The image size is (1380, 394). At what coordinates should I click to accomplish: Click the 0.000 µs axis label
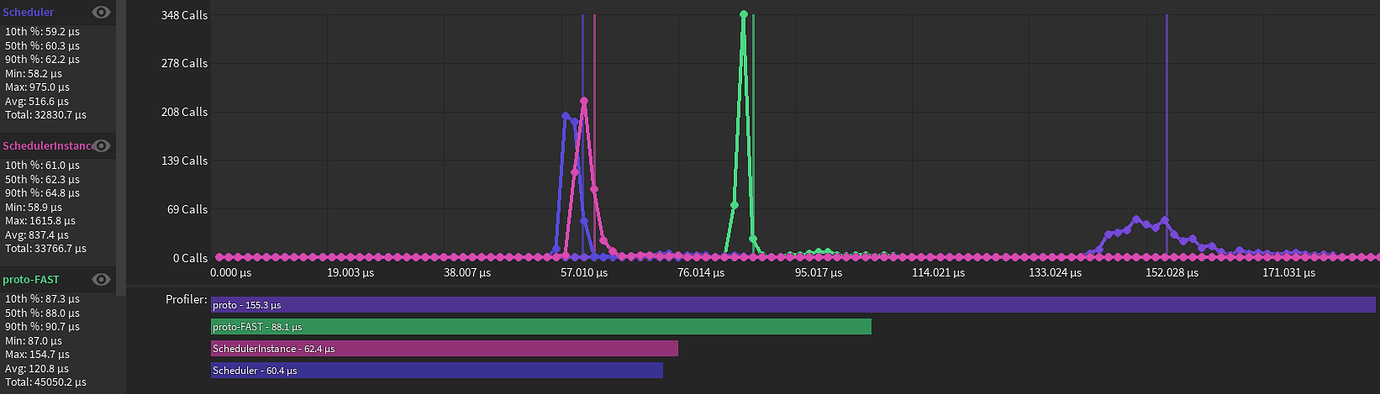pos(234,272)
